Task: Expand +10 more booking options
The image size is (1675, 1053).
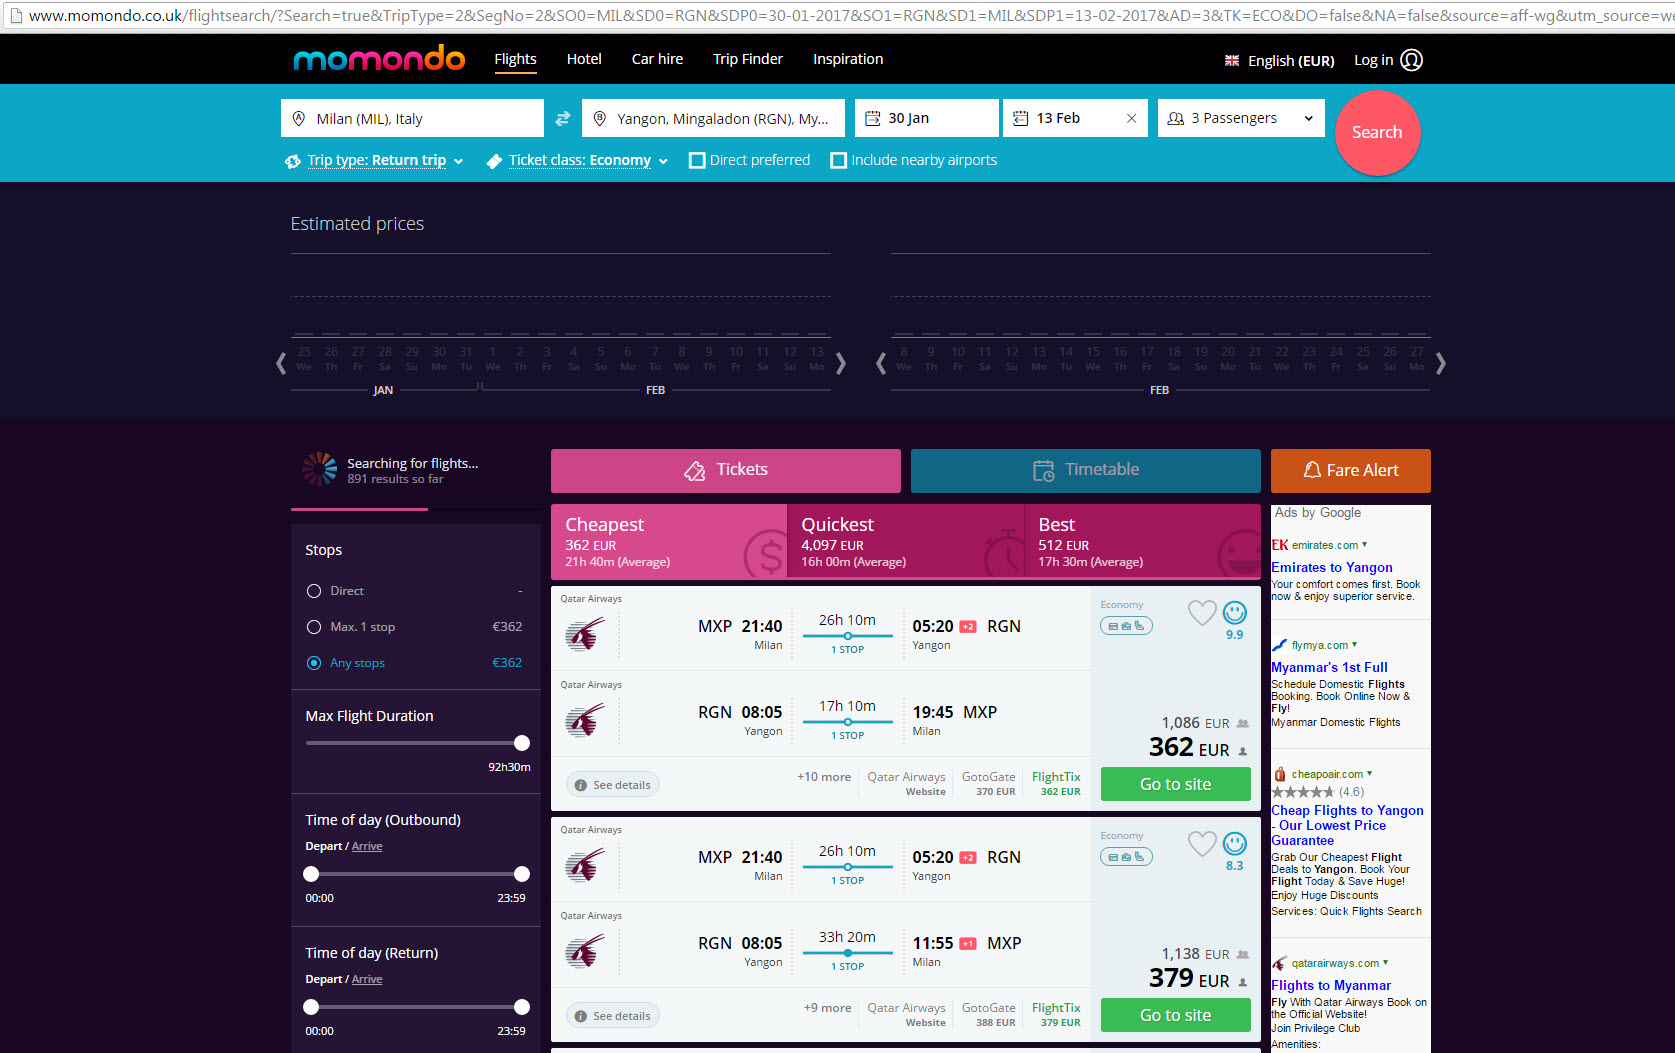Action: click(x=824, y=777)
